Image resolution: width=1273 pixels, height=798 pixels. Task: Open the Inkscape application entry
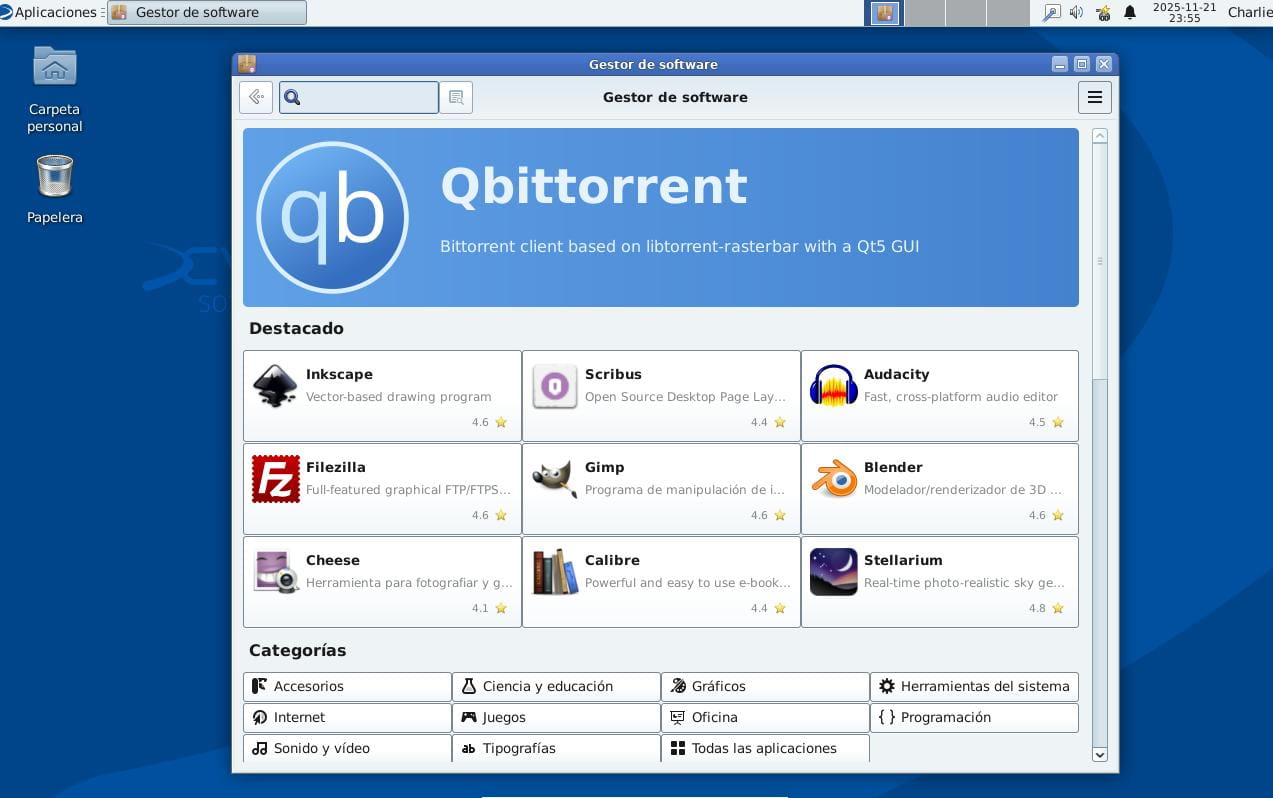(276, 385)
